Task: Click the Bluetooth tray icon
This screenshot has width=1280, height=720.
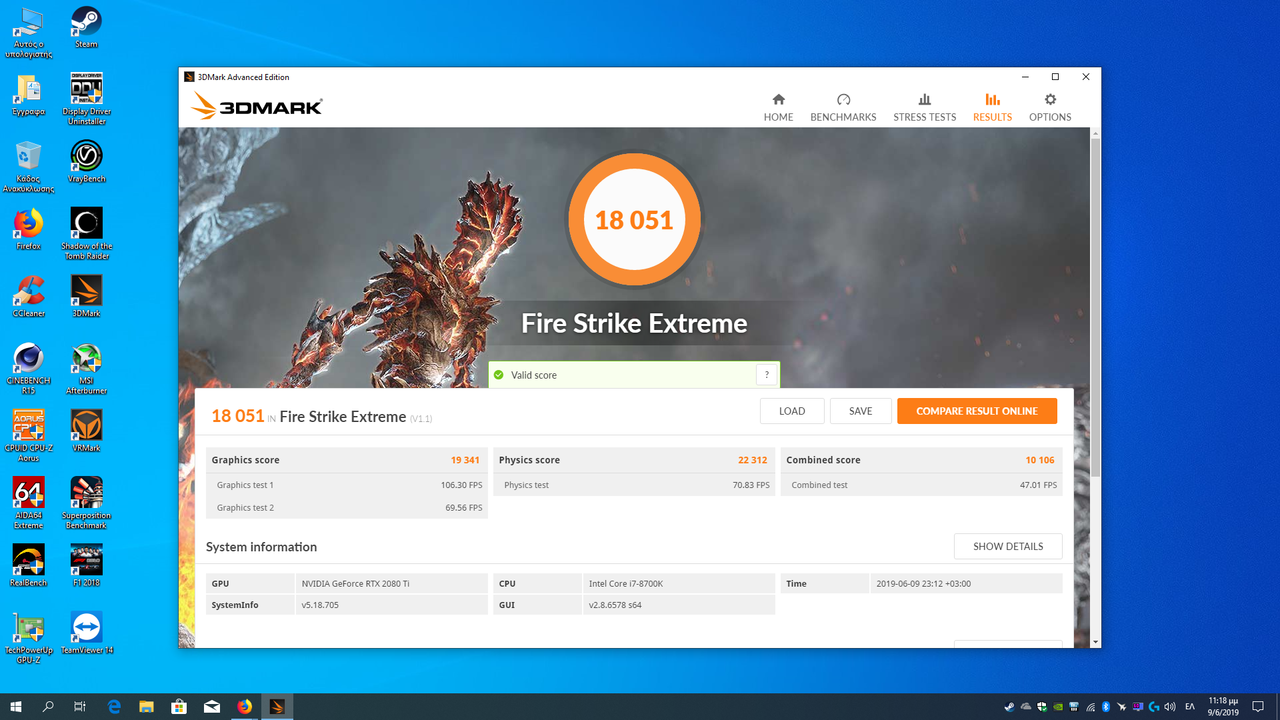Action: click(x=1106, y=707)
